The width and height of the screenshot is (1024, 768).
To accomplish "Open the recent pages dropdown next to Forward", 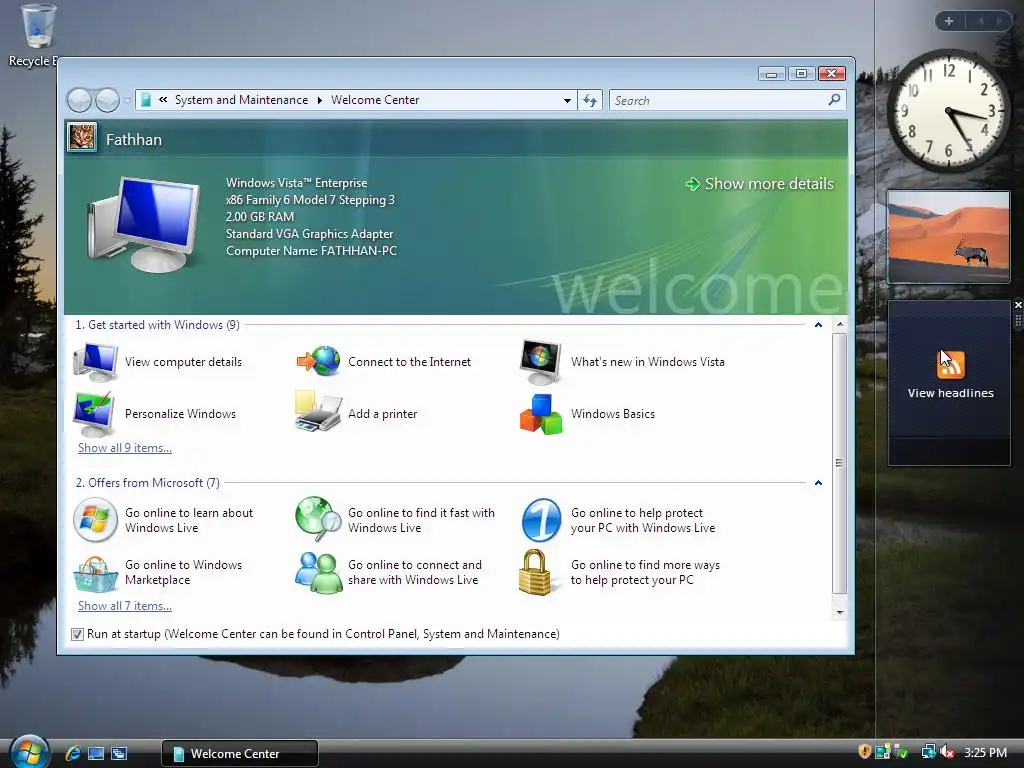I will [x=127, y=101].
